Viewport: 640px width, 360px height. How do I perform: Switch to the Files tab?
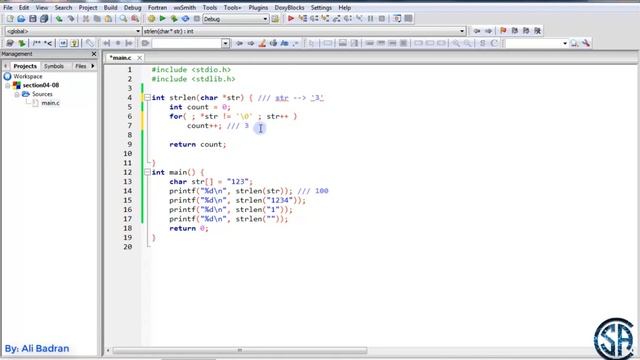pyautogui.click(x=80, y=66)
